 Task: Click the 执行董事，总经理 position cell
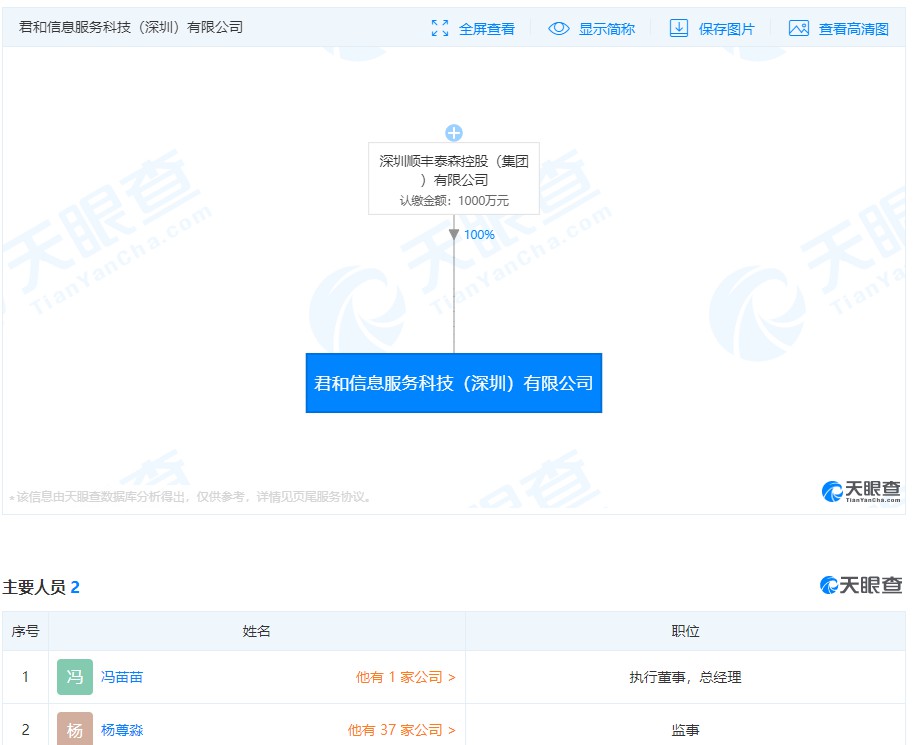(x=686, y=677)
